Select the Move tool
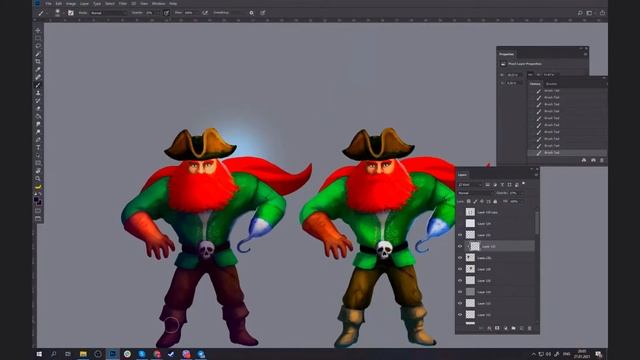 tap(38, 30)
